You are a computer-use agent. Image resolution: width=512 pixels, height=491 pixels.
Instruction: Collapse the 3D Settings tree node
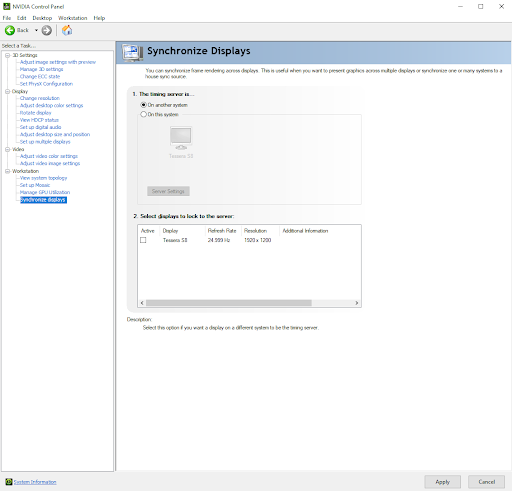click(x=7, y=55)
